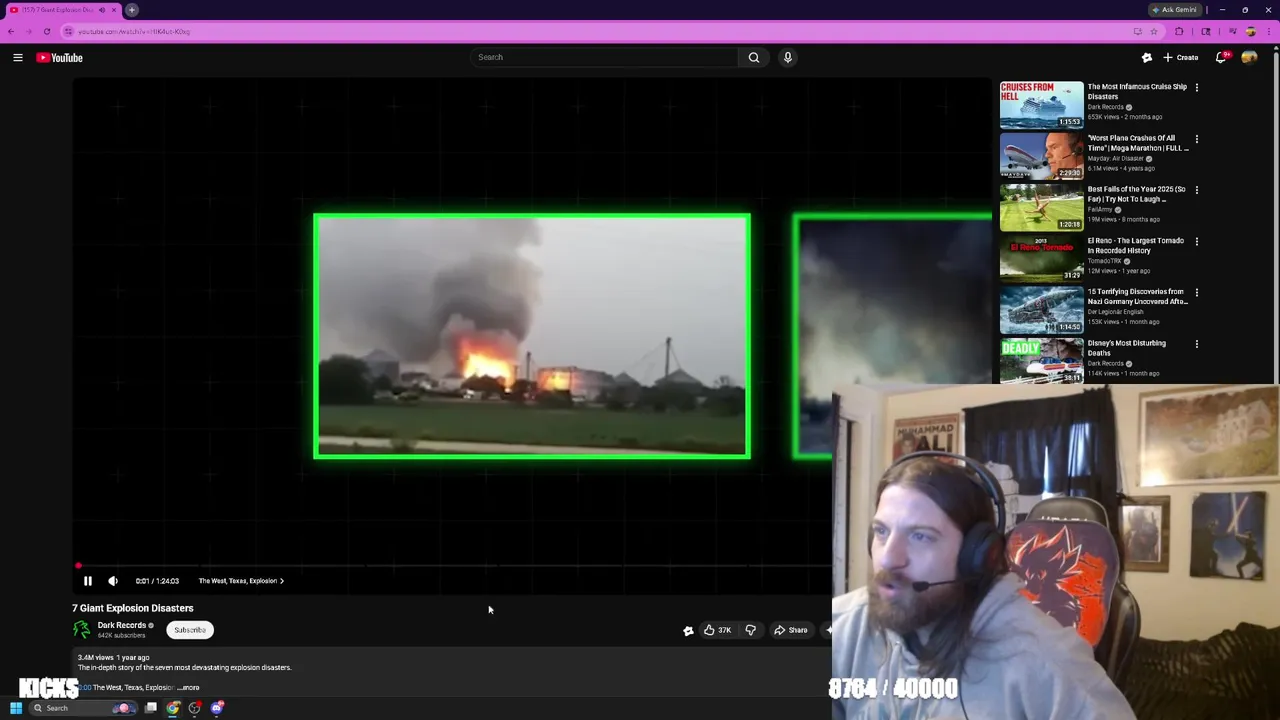This screenshot has width=1280, height=720.
Task: Click Ask Gemini button
Action: [x=1175, y=10]
